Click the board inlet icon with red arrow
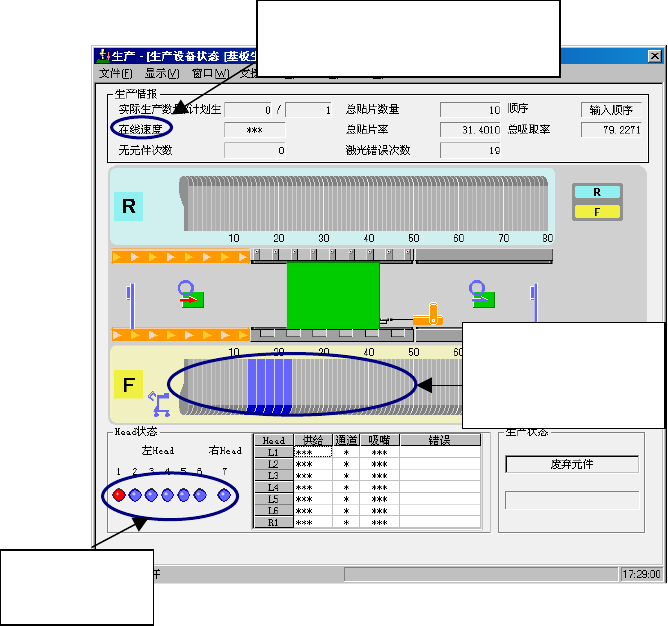668x626 pixels. [191, 294]
